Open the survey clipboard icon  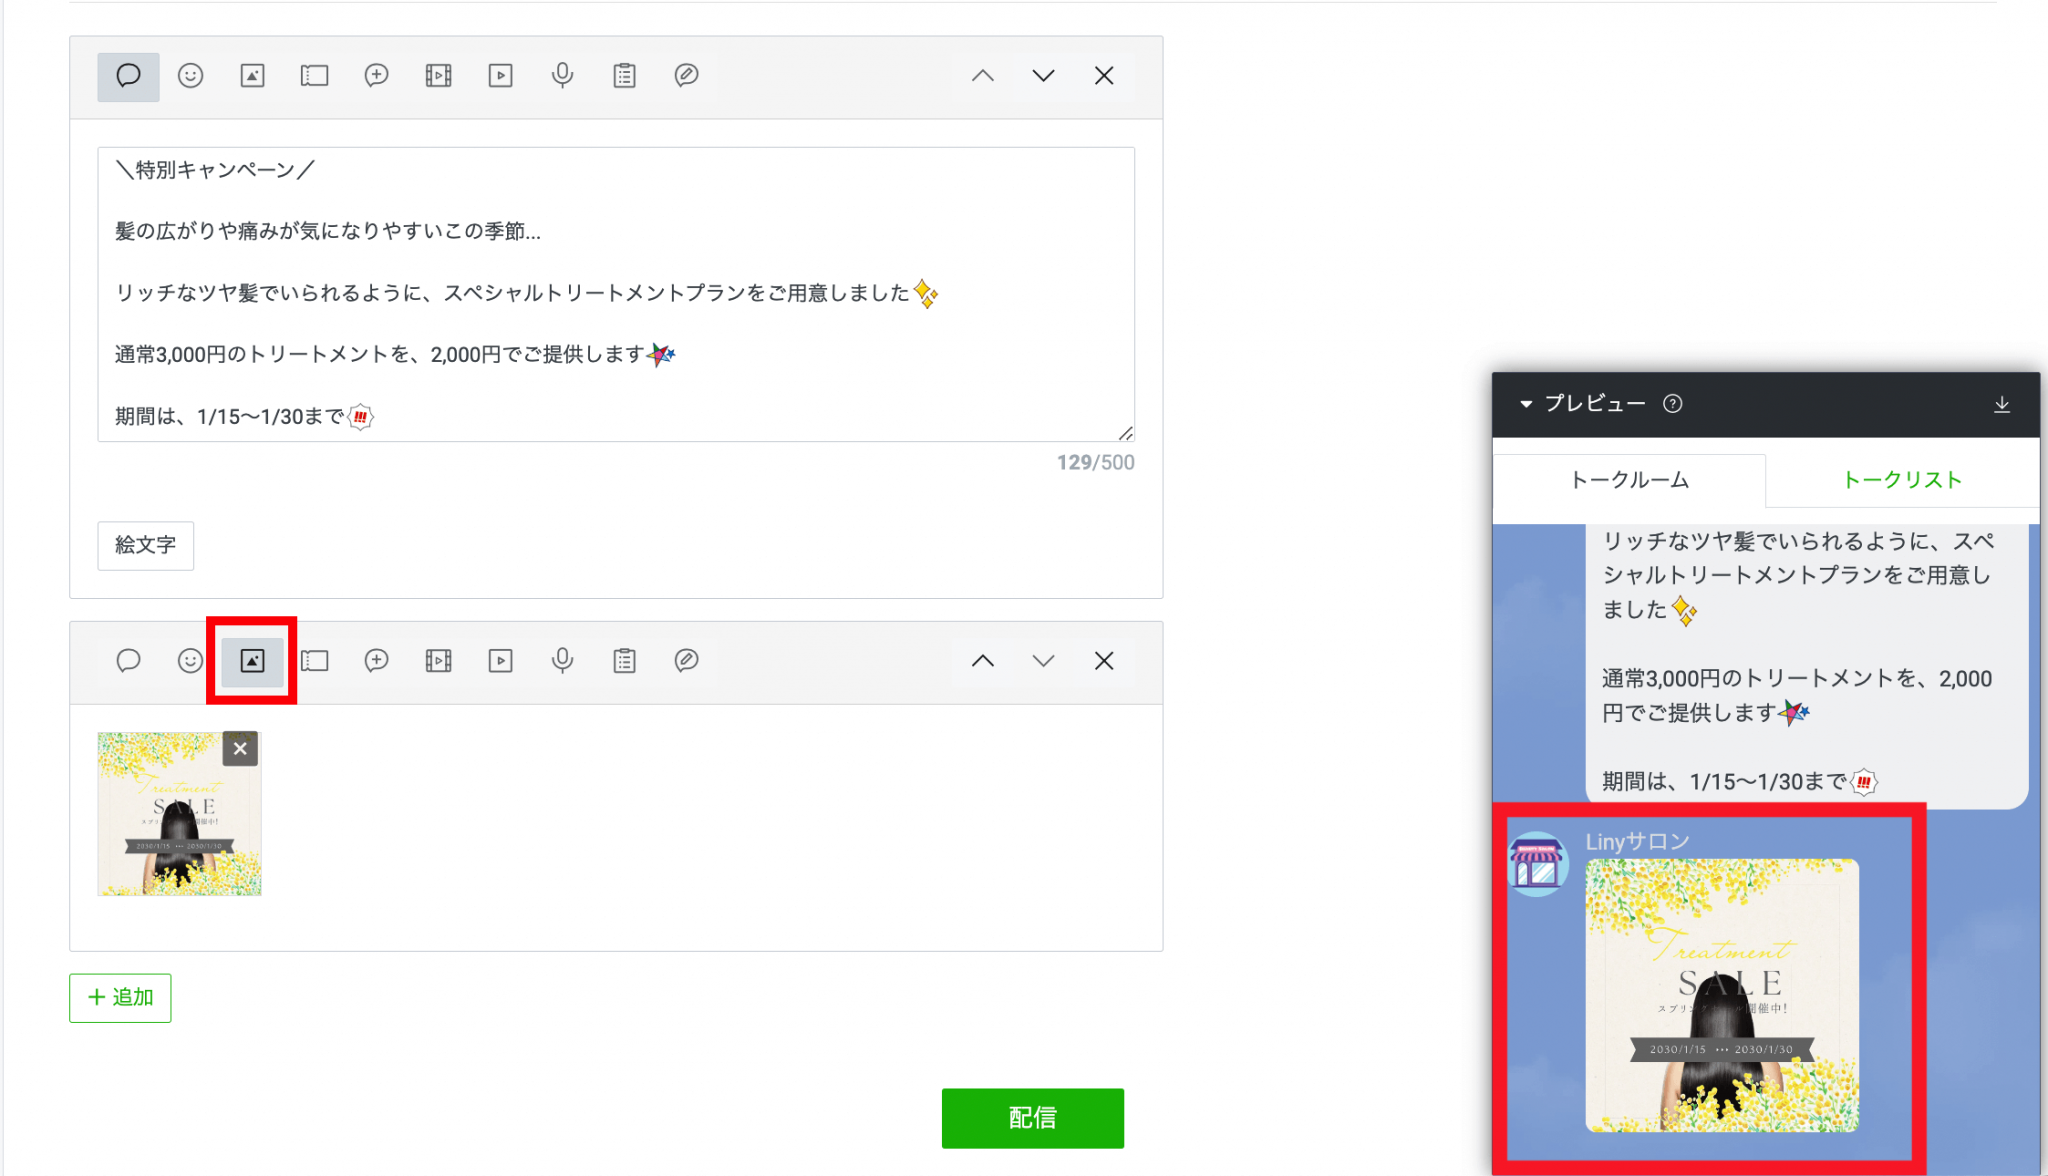(x=624, y=75)
